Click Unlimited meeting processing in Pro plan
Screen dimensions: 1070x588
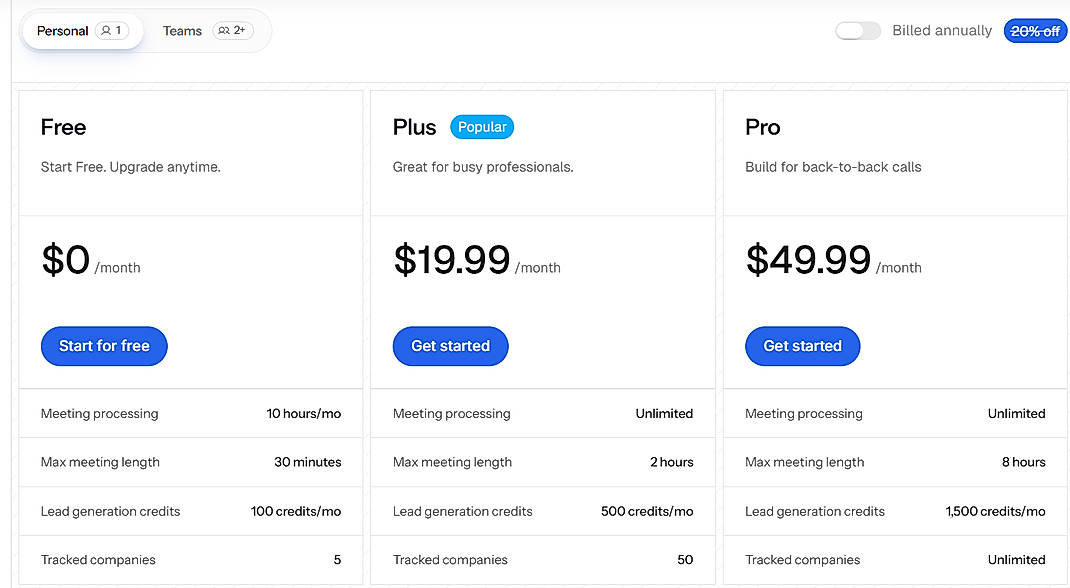[x=1016, y=413]
